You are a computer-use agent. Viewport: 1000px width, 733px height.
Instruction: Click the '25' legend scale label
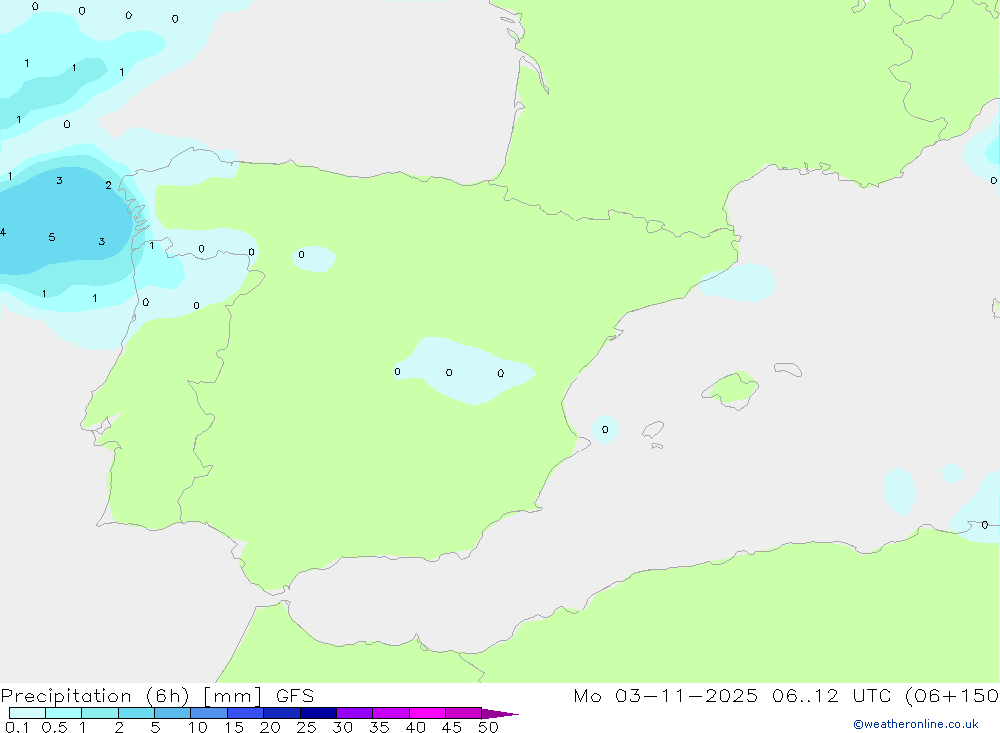tap(307, 727)
